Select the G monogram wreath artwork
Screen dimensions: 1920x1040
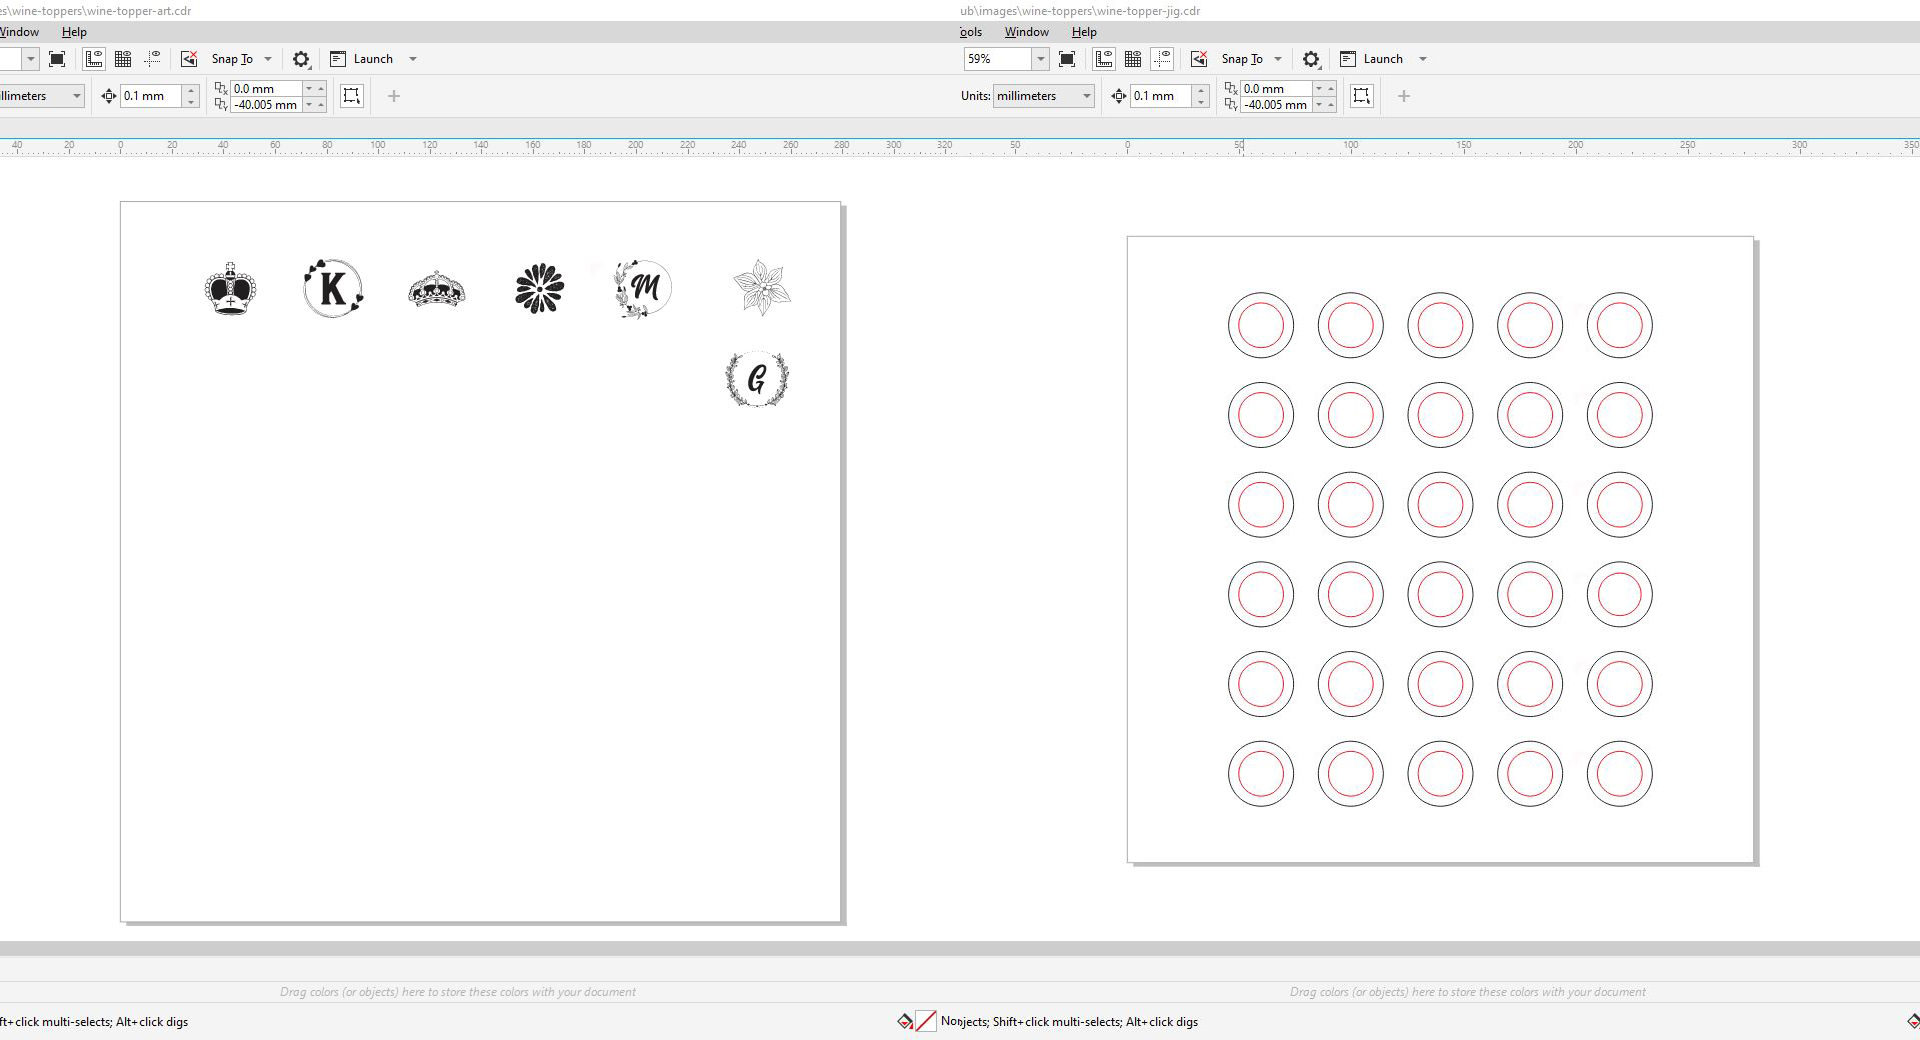point(757,379)
